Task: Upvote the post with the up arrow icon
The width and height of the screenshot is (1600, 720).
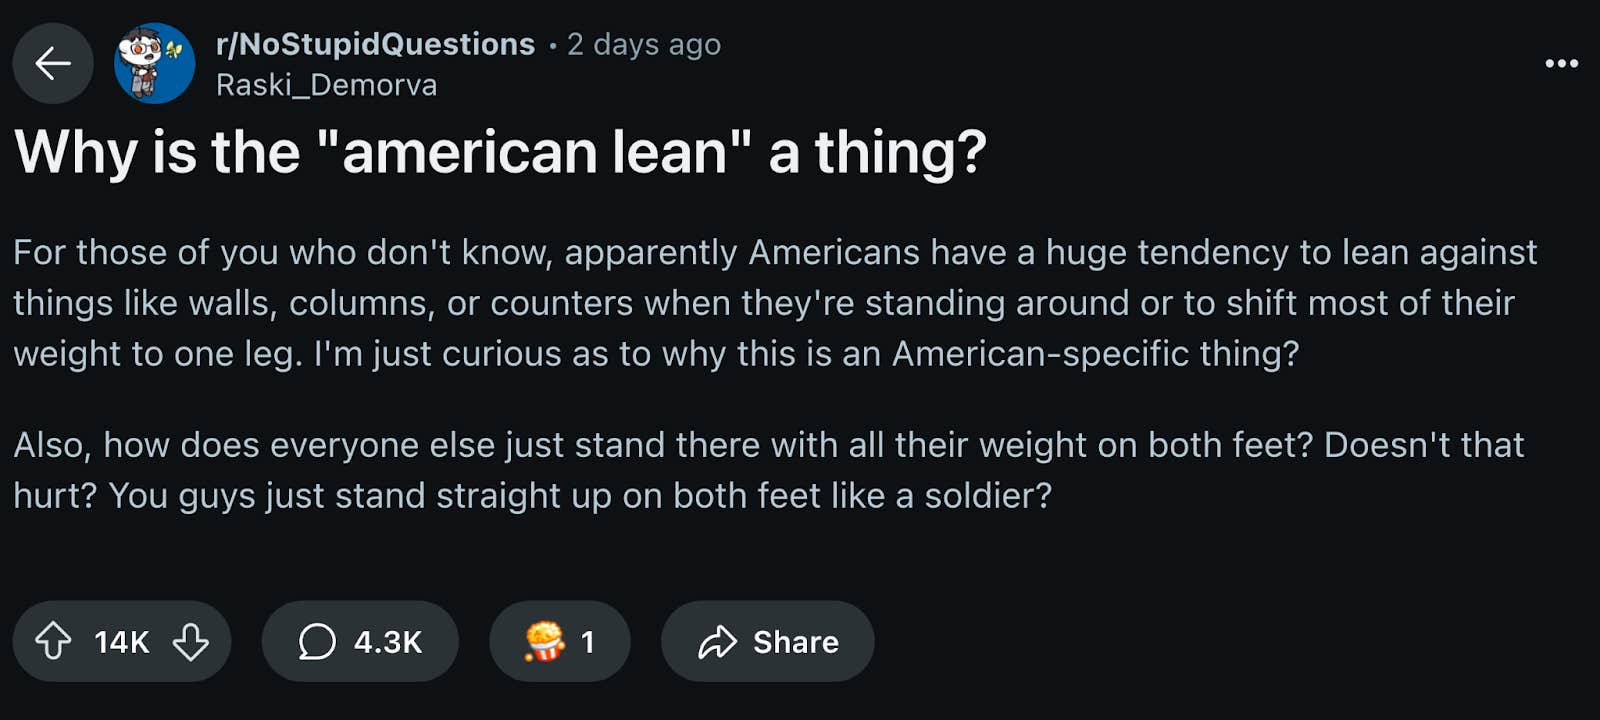Action: point(55,642)
